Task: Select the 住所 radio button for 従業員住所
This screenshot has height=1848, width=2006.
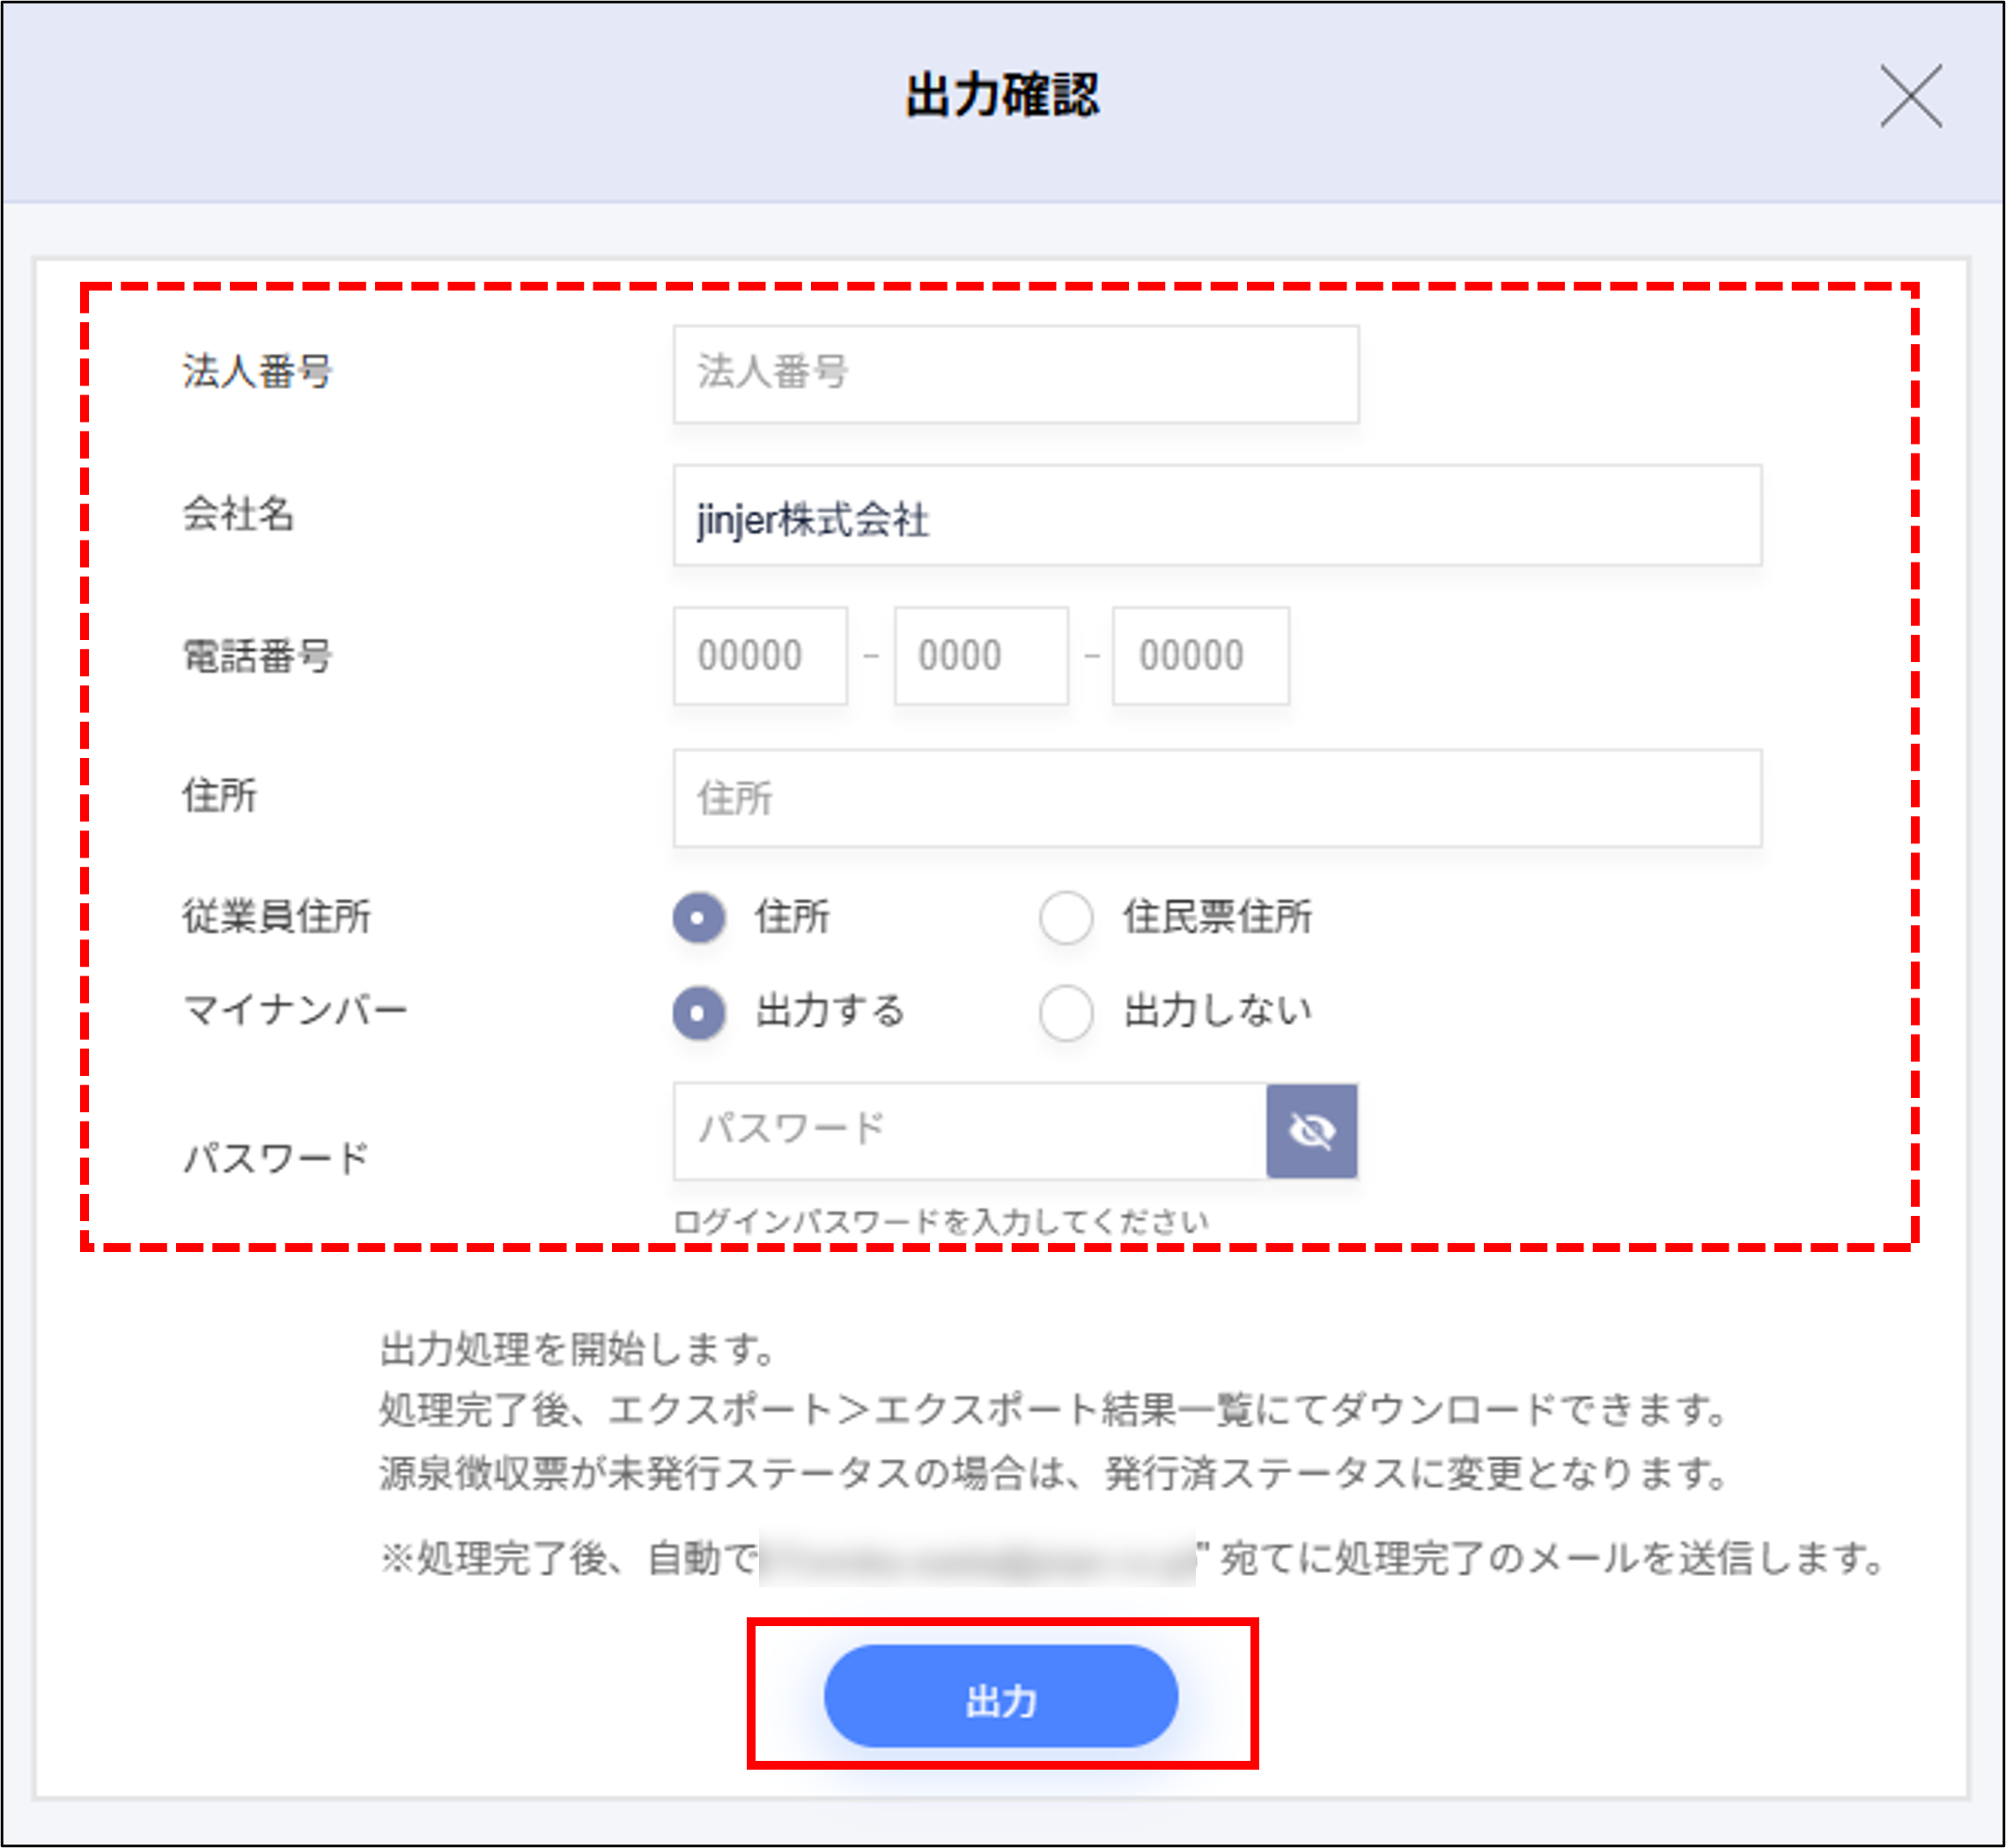Action: pyautogui.click(x=699, y=919)
